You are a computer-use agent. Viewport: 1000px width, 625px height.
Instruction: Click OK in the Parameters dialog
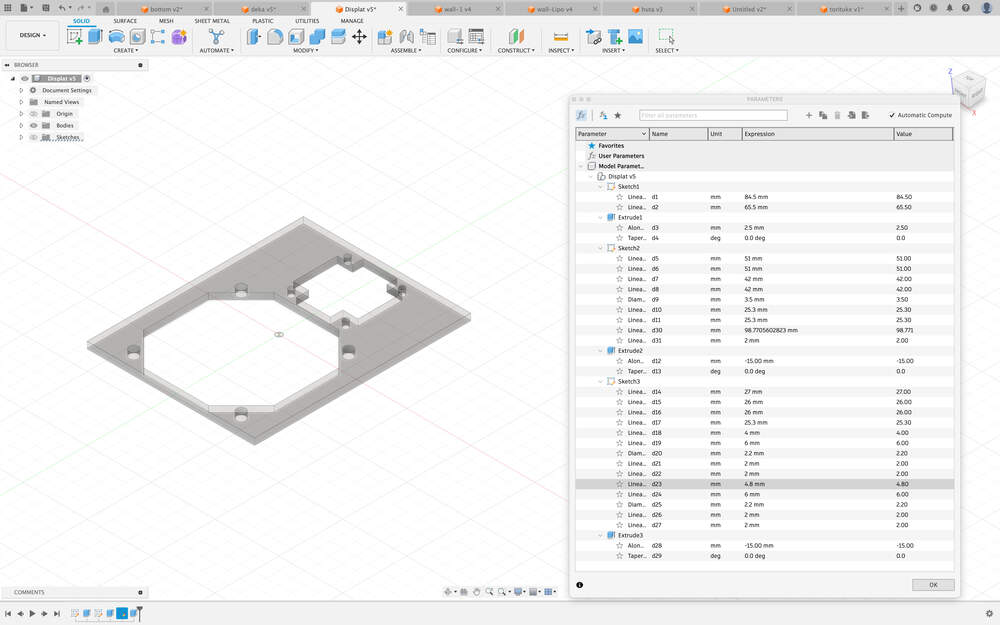click(933, 585)
